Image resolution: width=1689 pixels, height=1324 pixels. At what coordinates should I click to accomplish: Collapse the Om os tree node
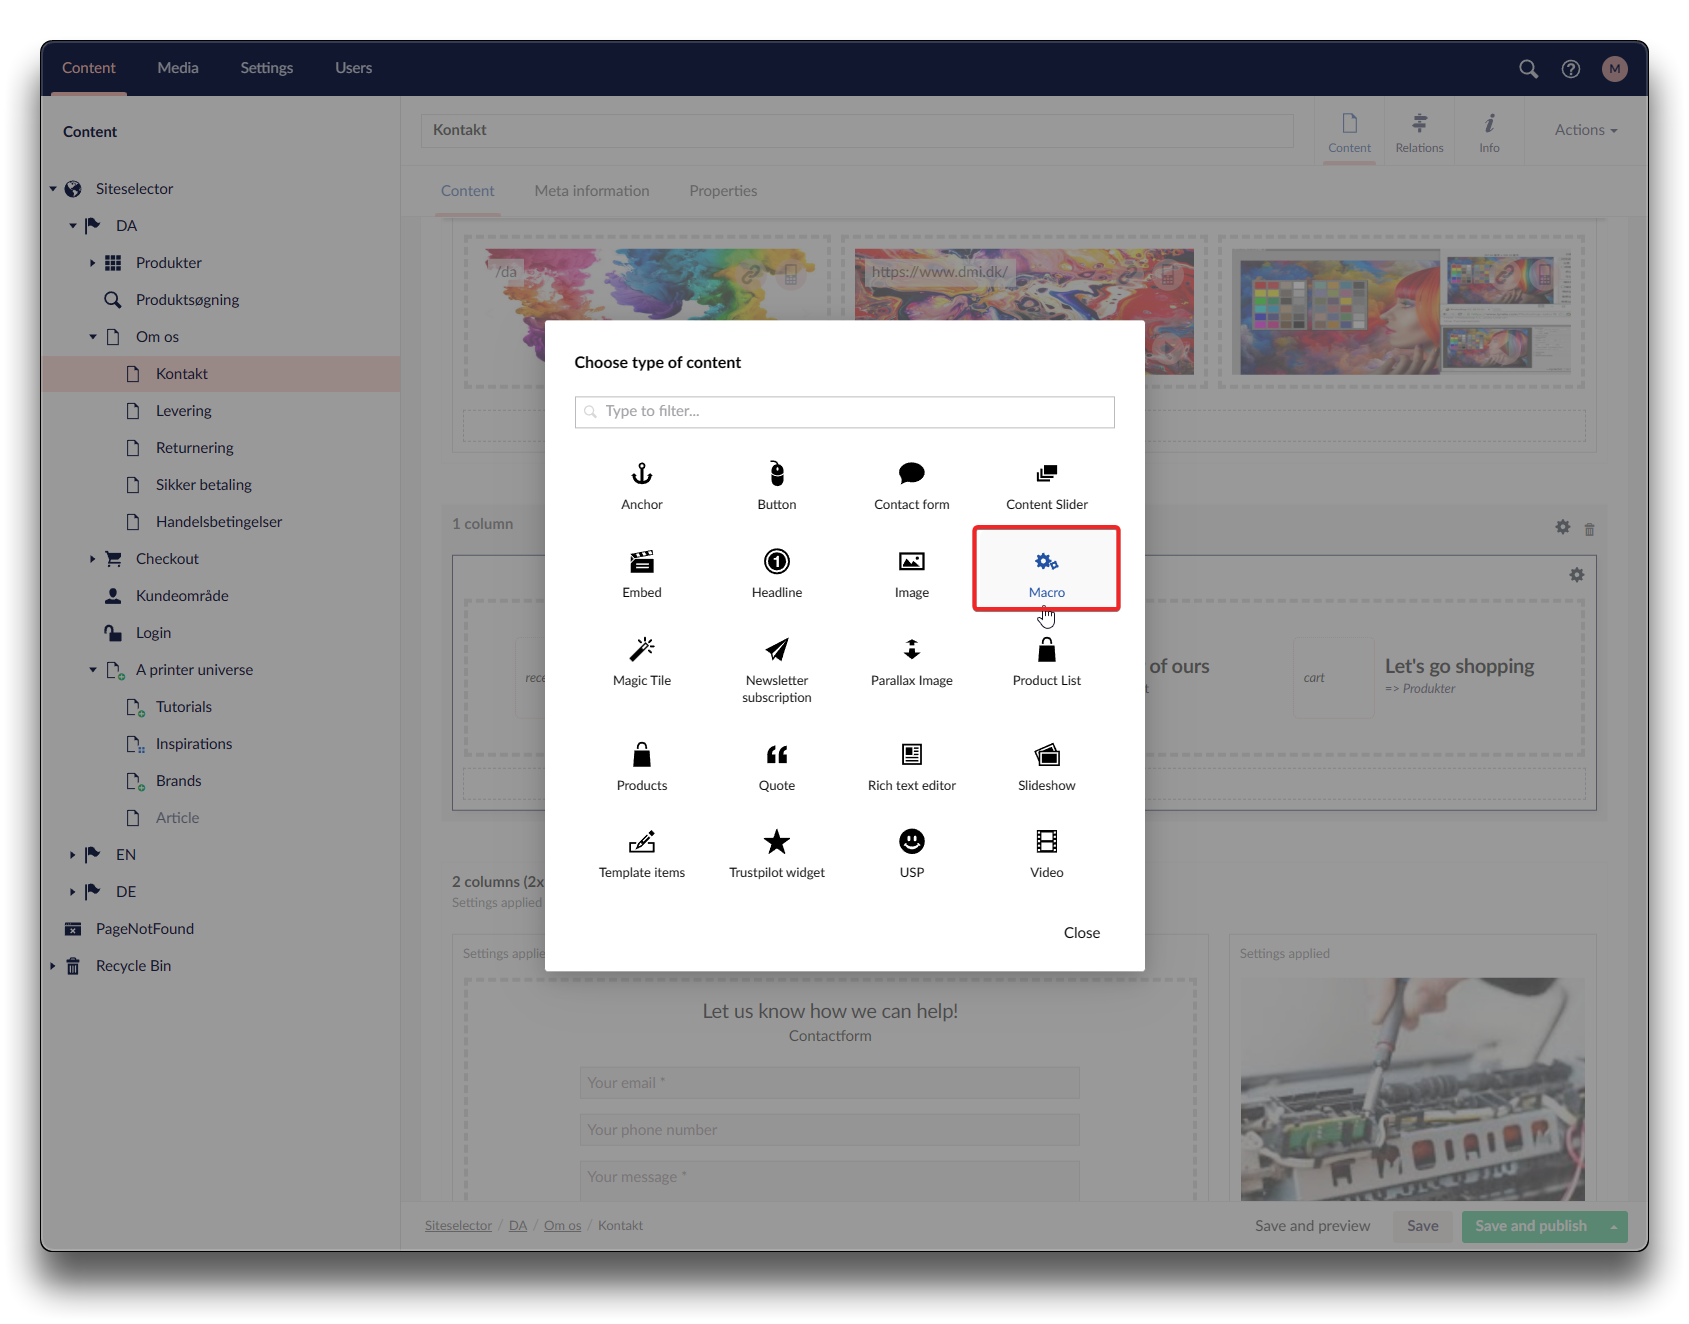93,337
